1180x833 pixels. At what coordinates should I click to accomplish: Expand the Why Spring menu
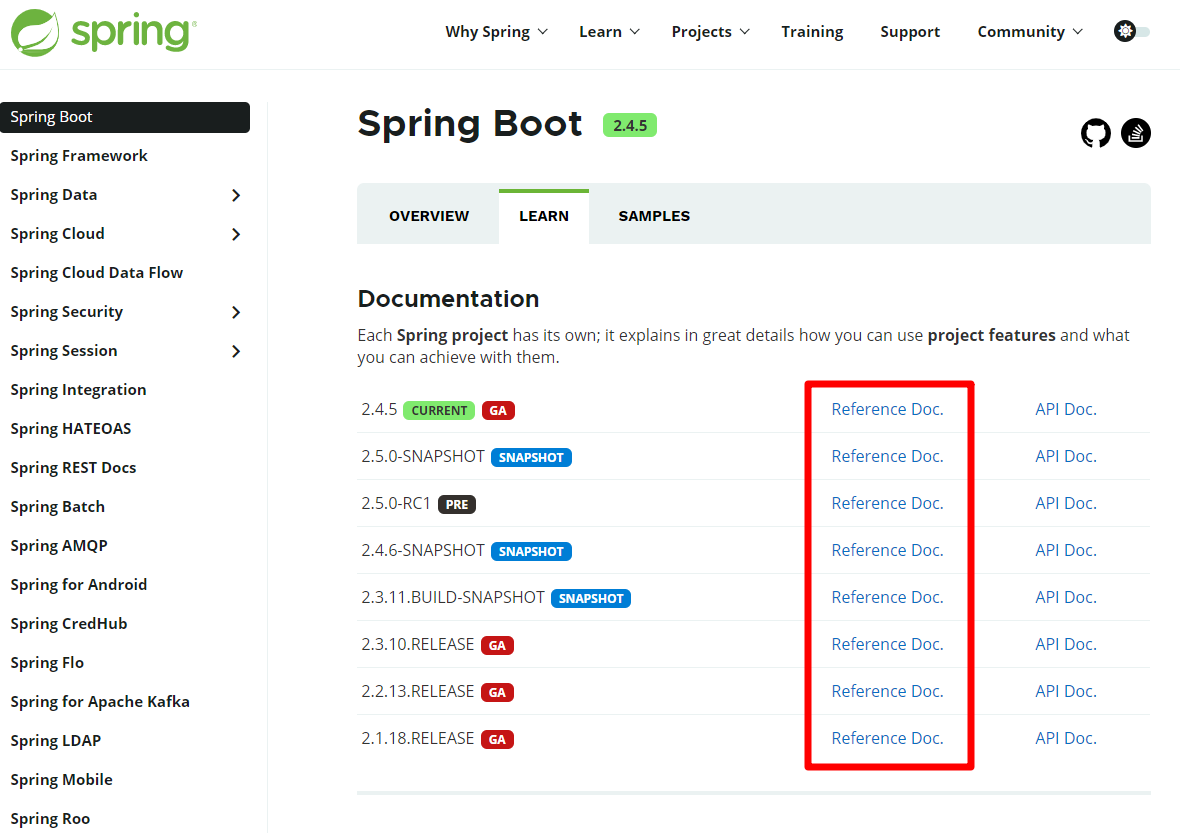click(x=496, y=32)
